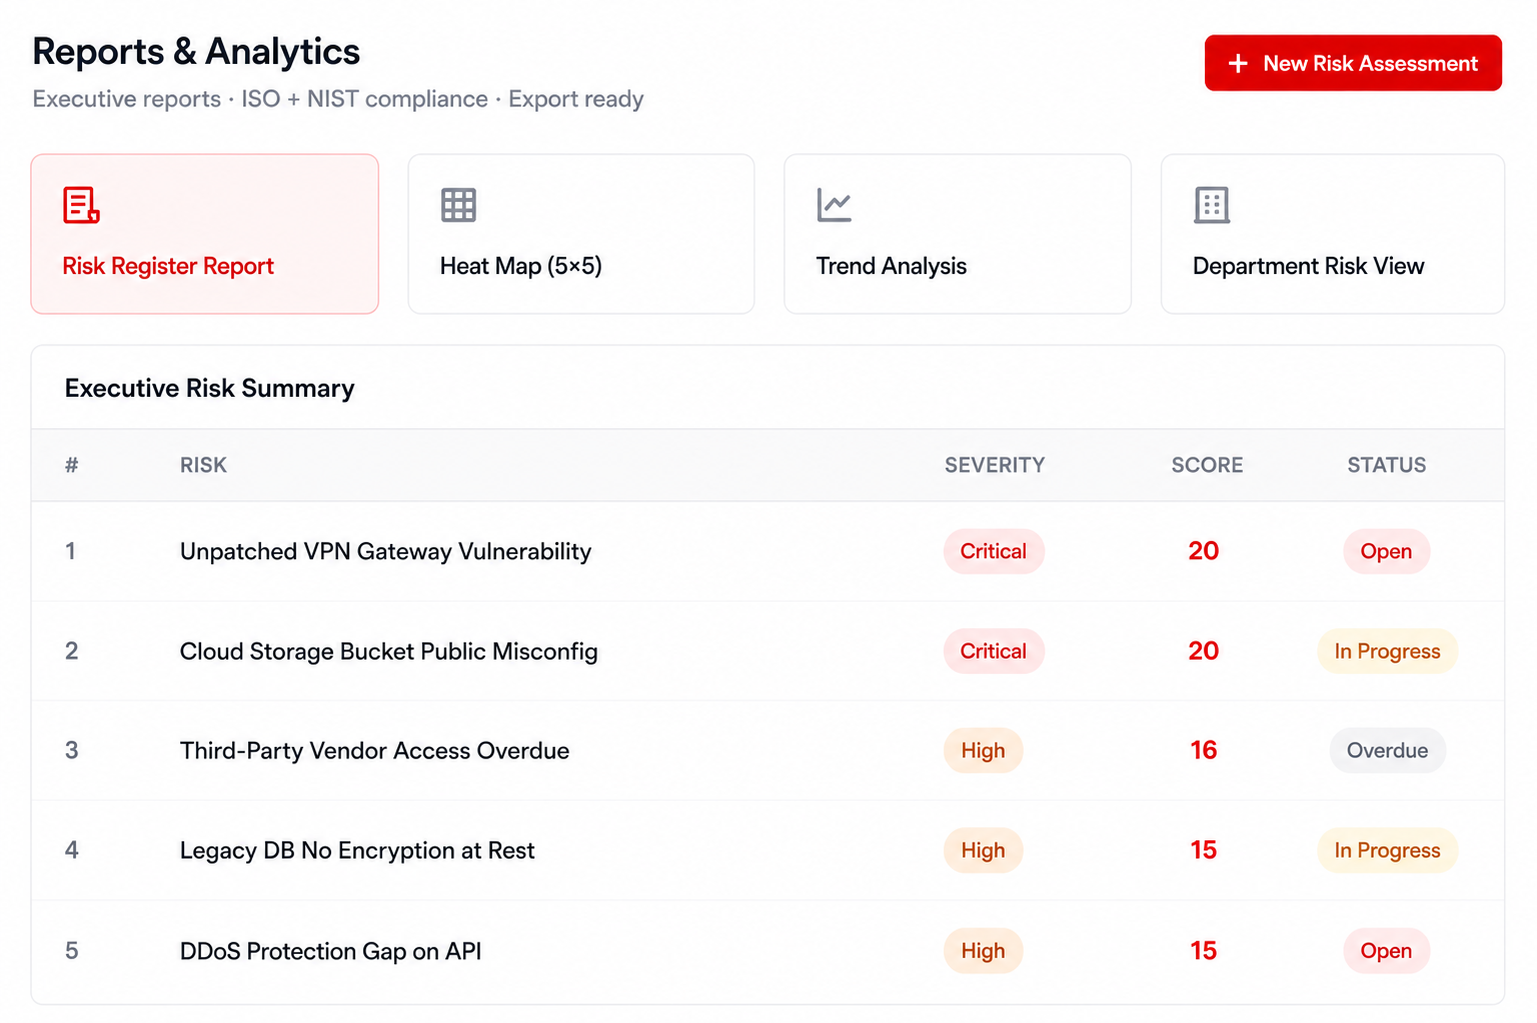
Task: Click Critical badge for Unpatched VPN Gateway
Action: click(x=994, y=551)
